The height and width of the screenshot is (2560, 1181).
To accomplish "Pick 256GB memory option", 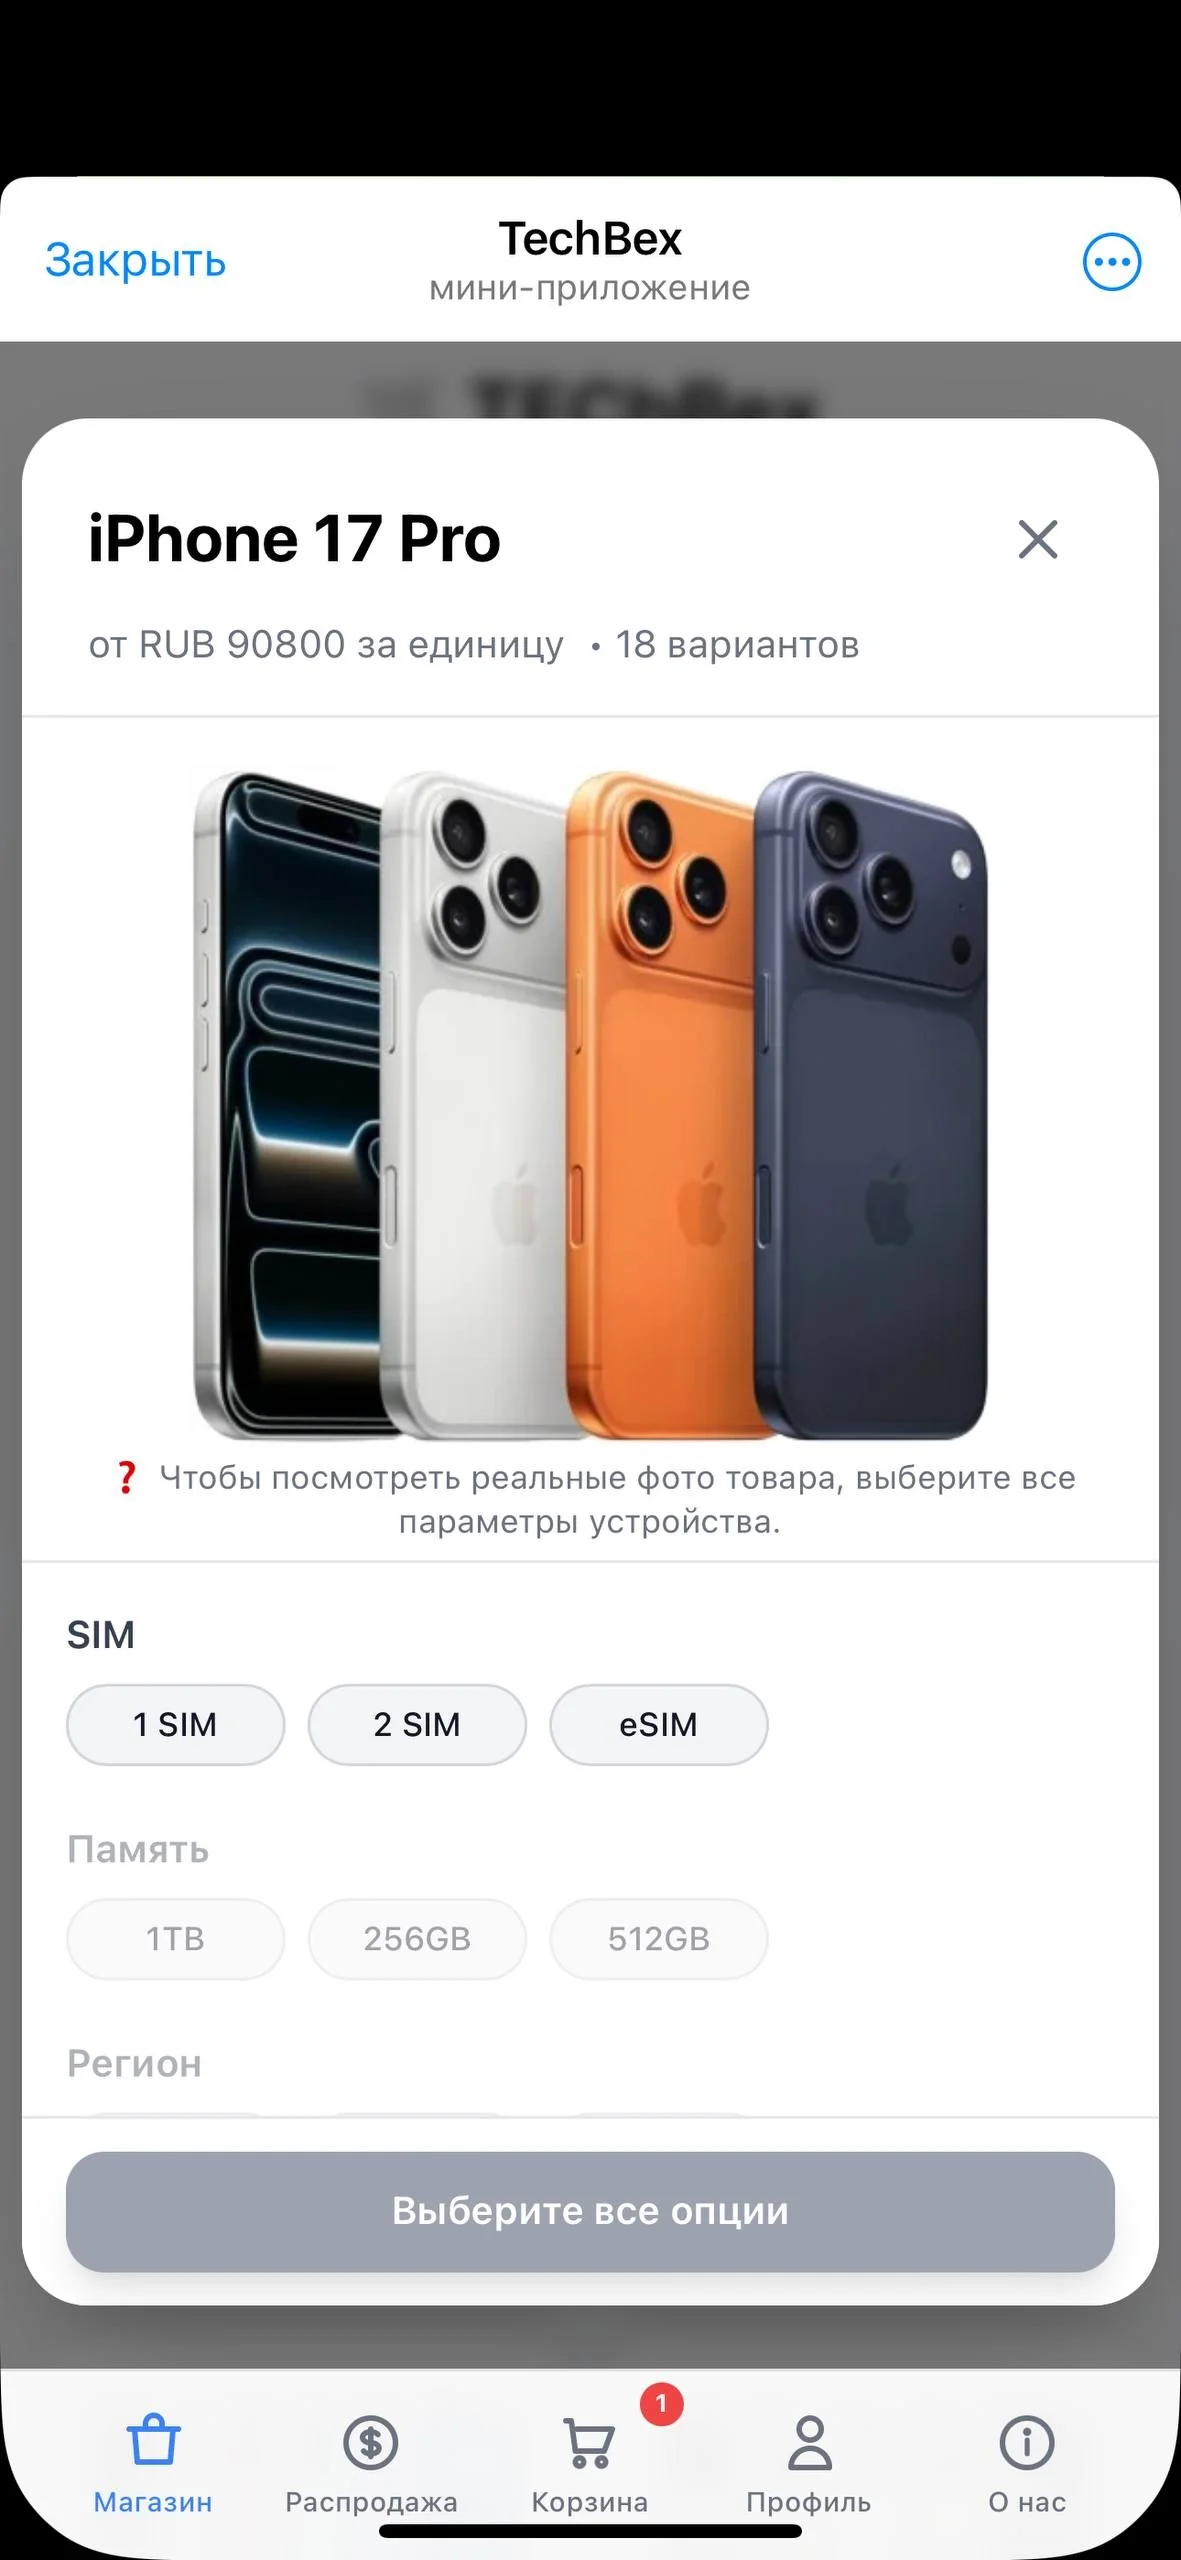I will (417, 1938).
